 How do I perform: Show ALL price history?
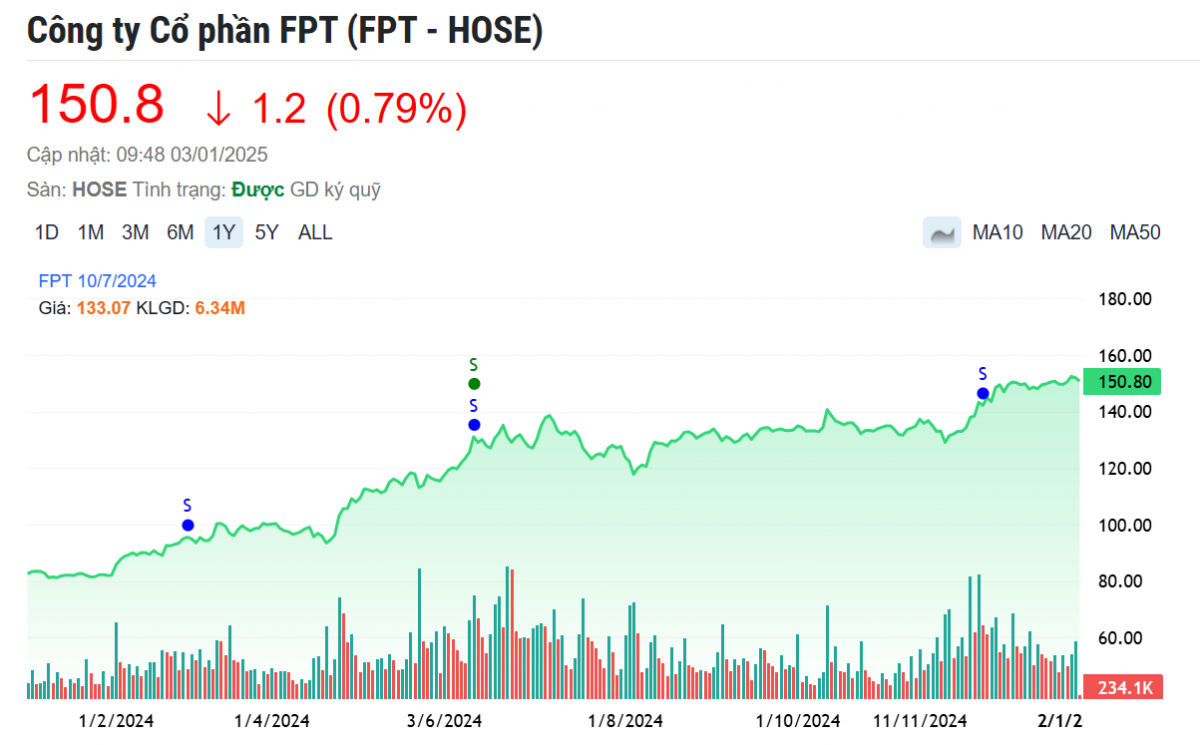click(315, 233)
